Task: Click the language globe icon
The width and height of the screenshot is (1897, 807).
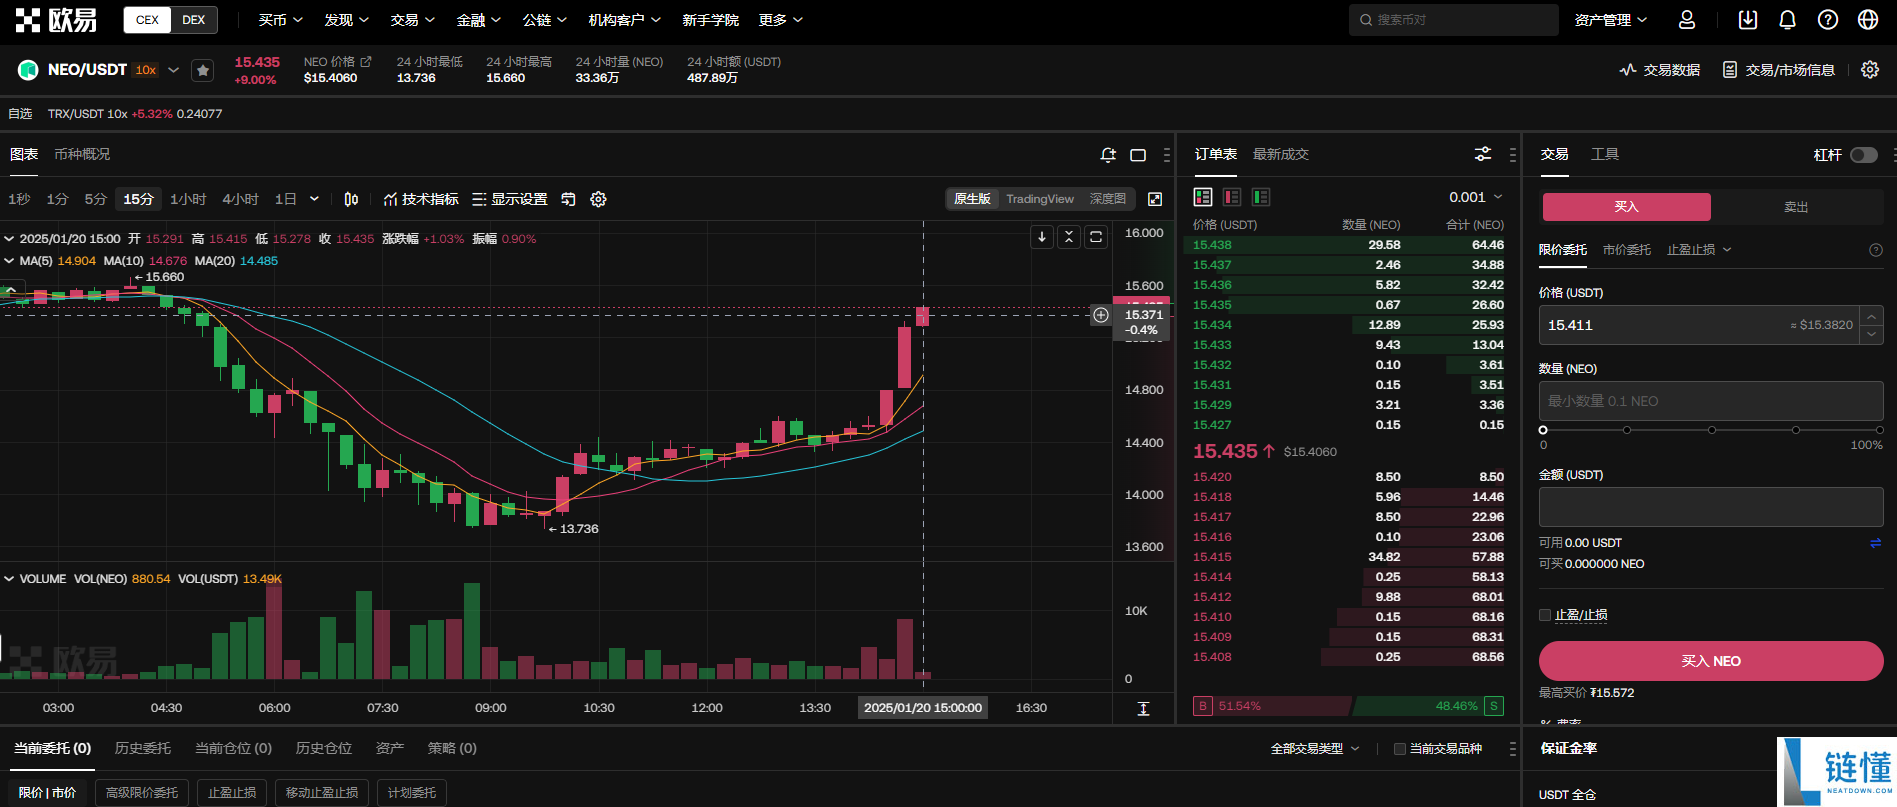Action: 1867,20
